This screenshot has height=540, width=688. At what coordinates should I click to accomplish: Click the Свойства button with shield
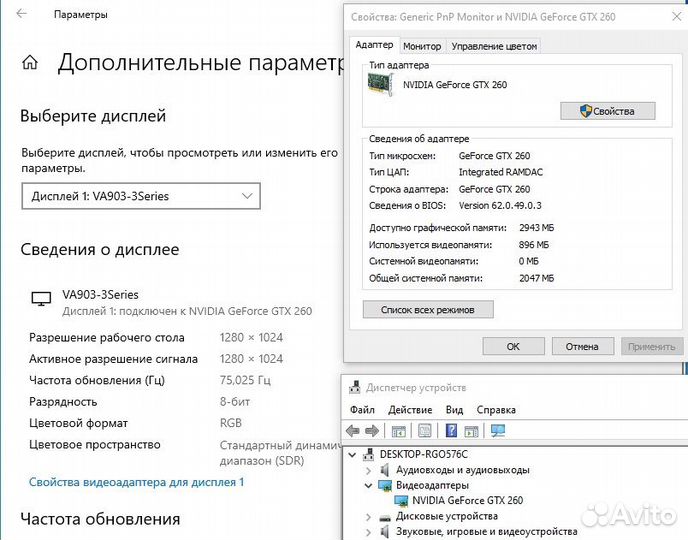pyautogui.click(x=608, y=111)
